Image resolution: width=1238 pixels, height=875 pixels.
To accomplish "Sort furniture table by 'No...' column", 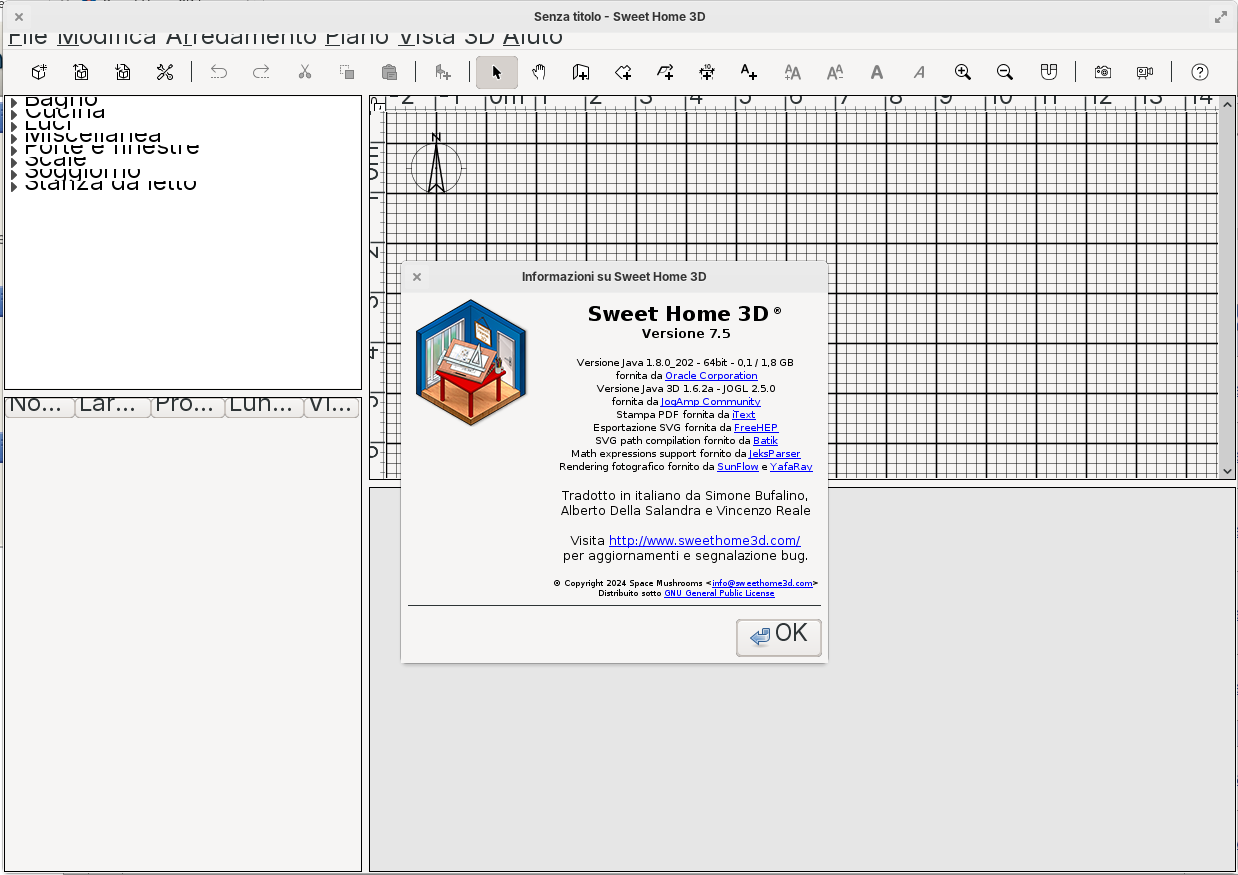I will 40,407.
